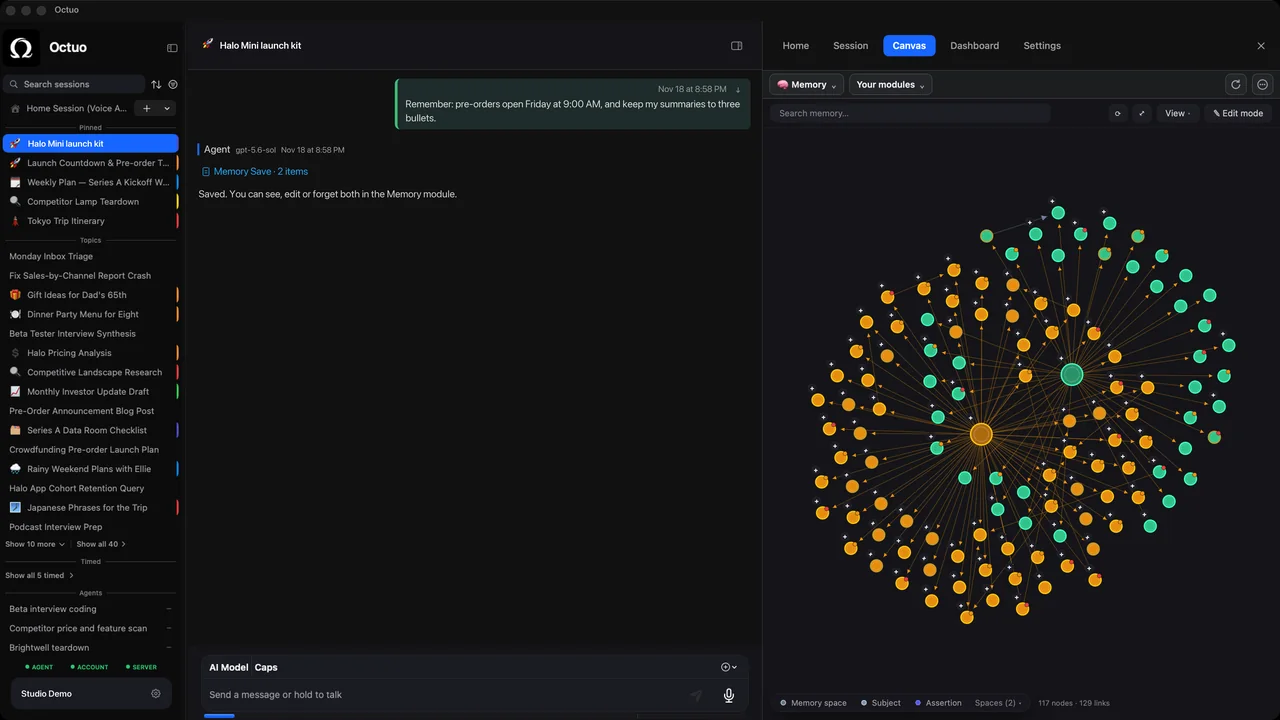Open the Your modules dropdown
1280x720 pixels.
click(x=891, y=85)
